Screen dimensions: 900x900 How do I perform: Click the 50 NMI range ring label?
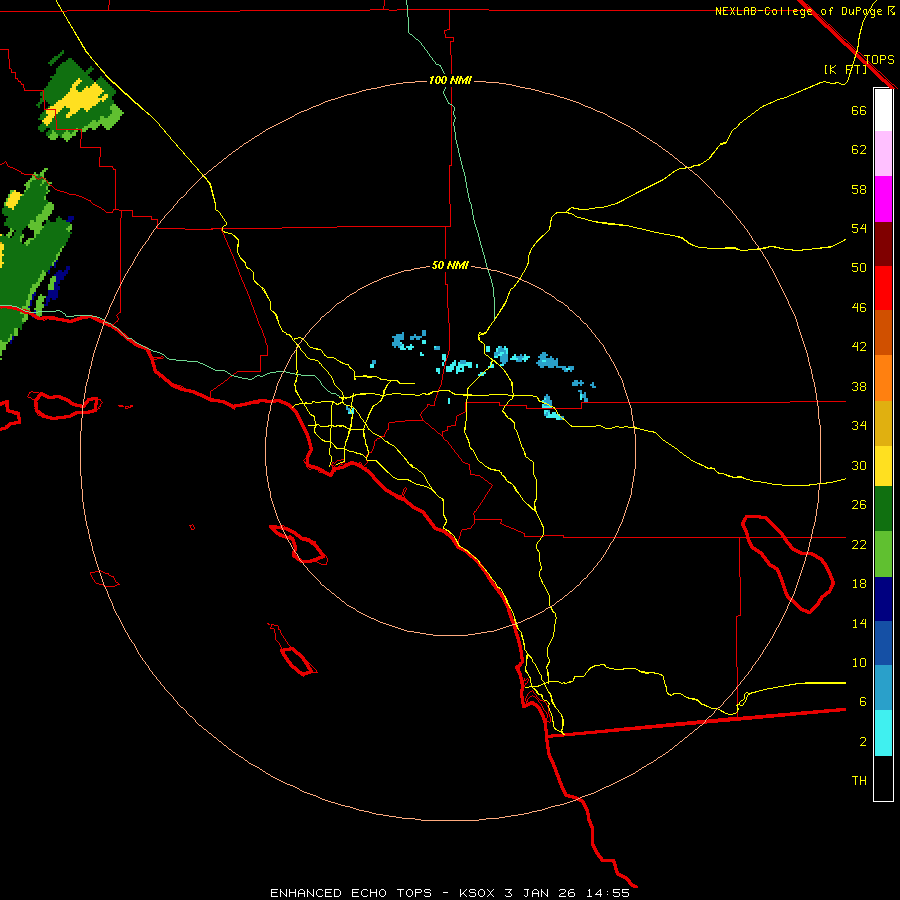(450, 265)
